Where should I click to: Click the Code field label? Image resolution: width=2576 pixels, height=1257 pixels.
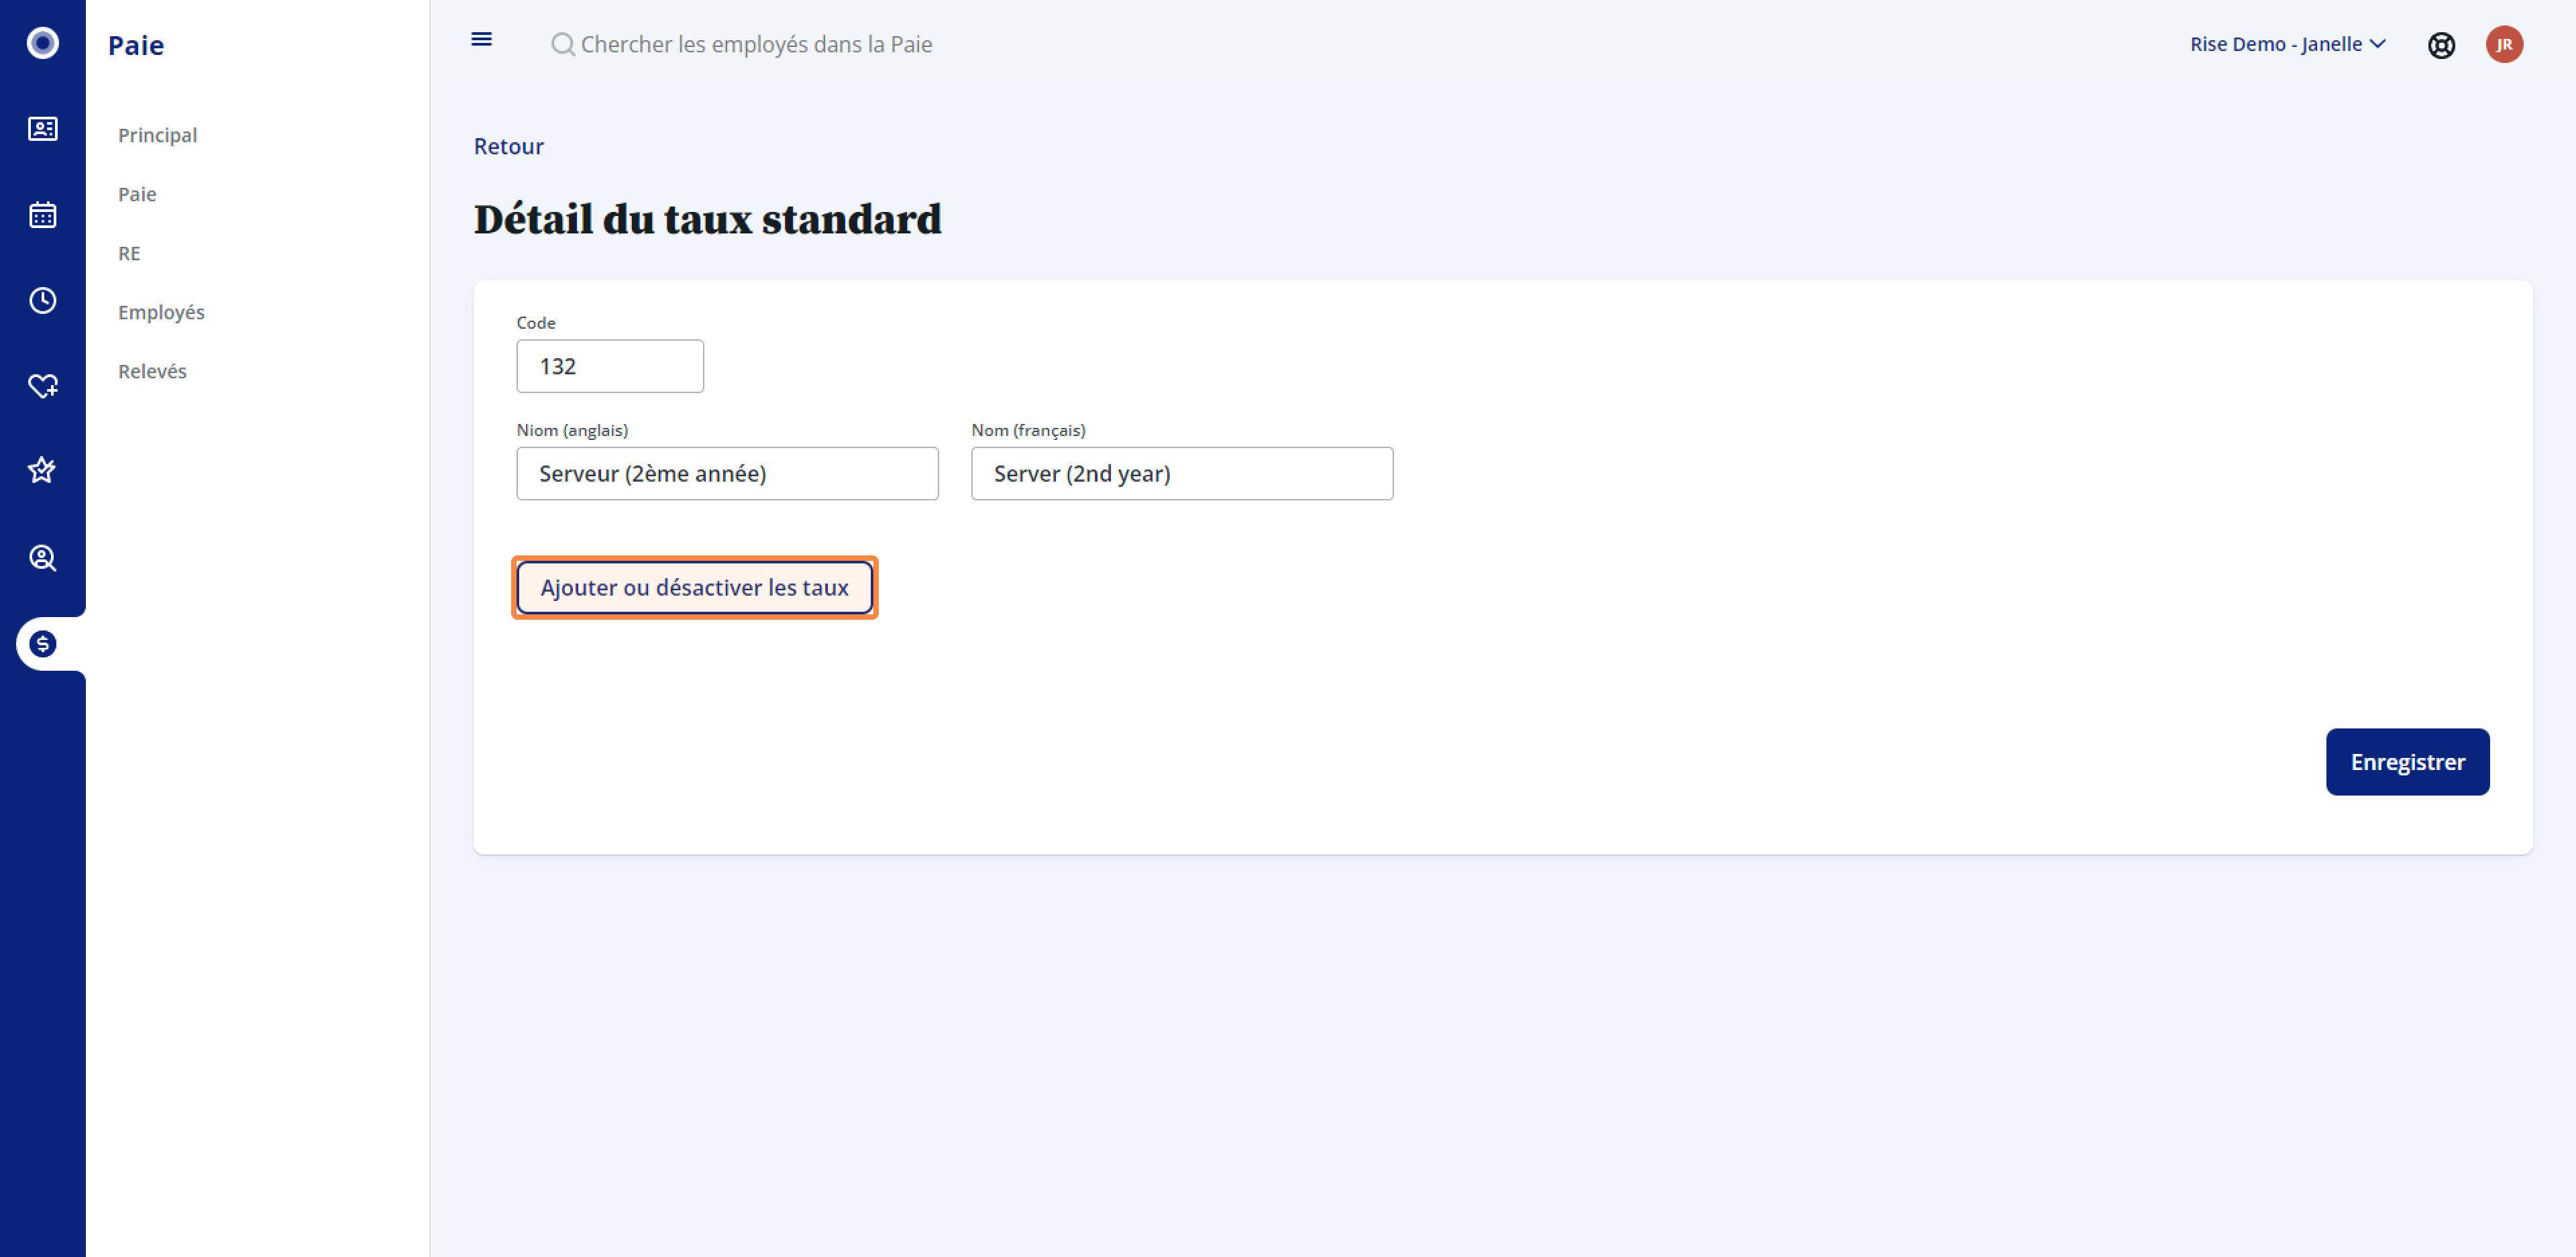point(536,322)
